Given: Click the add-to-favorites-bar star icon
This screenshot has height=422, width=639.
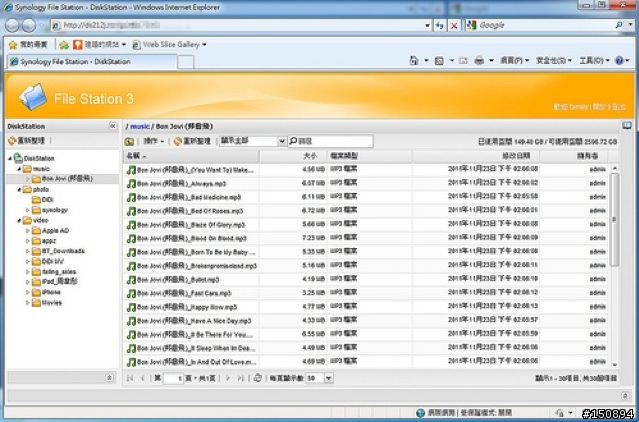Looking at the screenshot, I should [x=64, y=45].
